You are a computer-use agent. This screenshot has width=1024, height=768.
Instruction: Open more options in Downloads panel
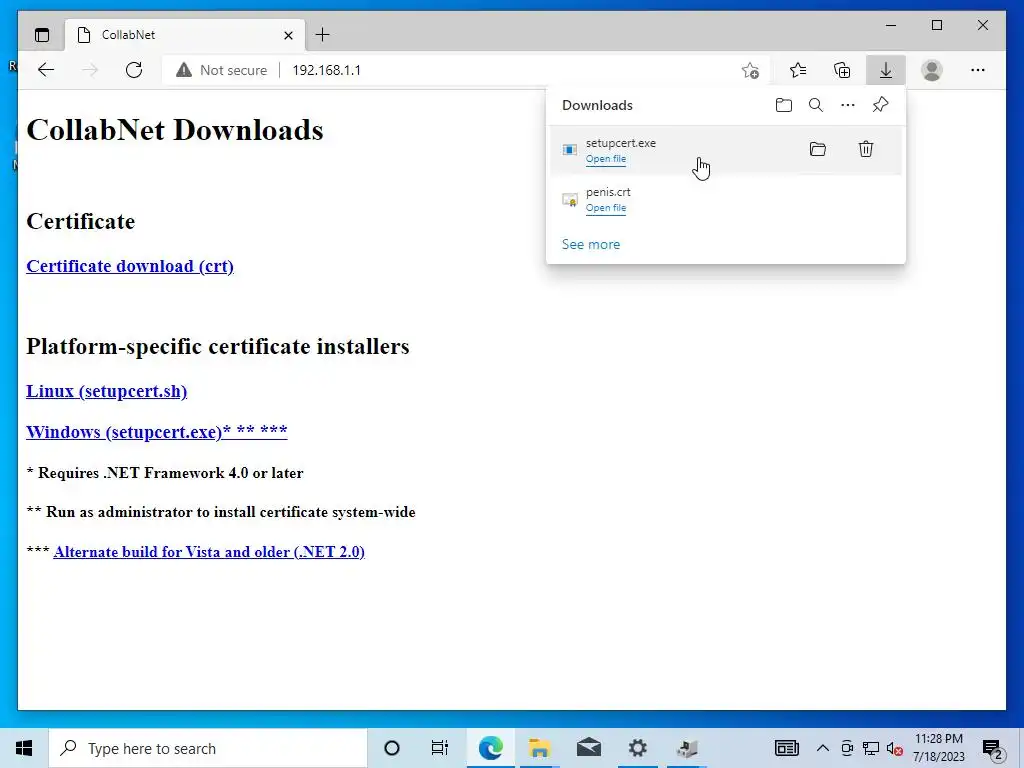click(x=848, y=105)
